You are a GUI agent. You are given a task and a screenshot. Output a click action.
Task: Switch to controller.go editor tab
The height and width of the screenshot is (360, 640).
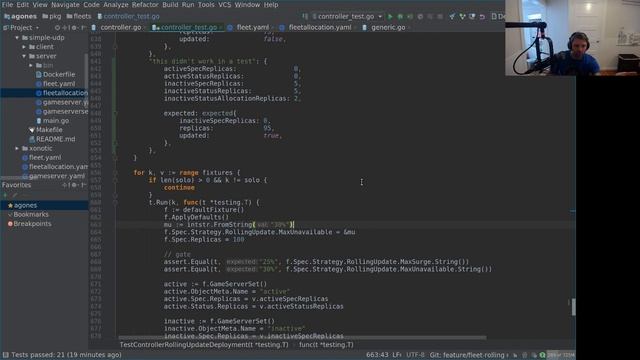pos(117,27)
